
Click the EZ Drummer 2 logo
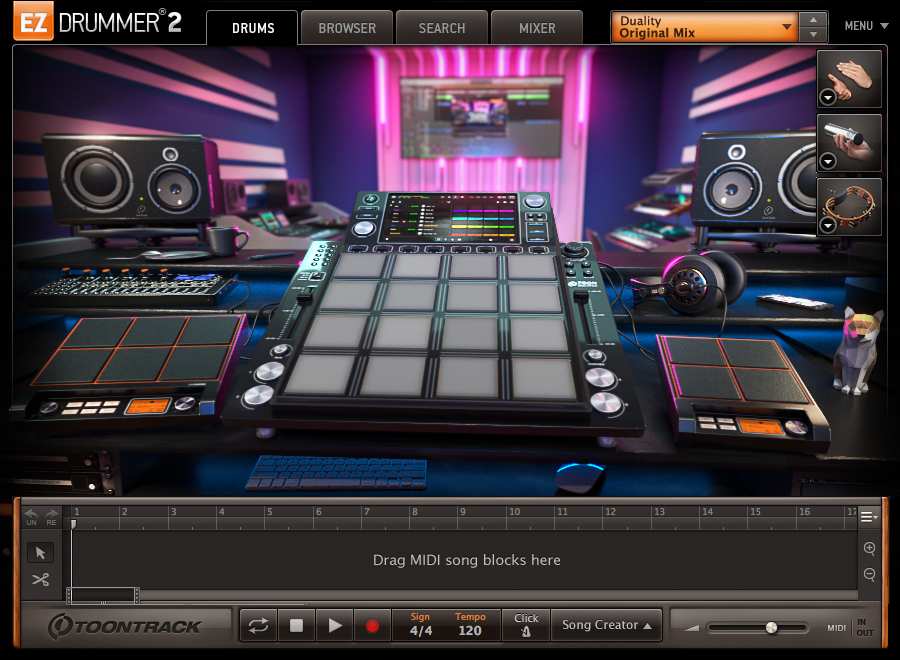pyautogui.click(x=98, y=22)
